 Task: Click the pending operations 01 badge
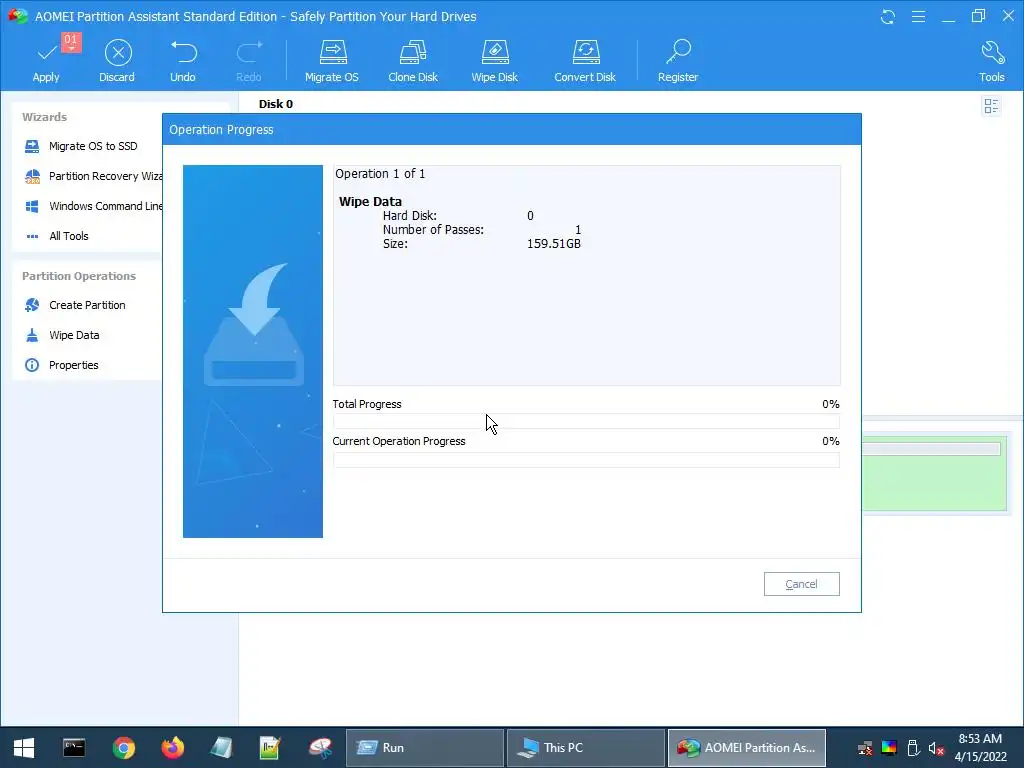[x=71, y=41]
